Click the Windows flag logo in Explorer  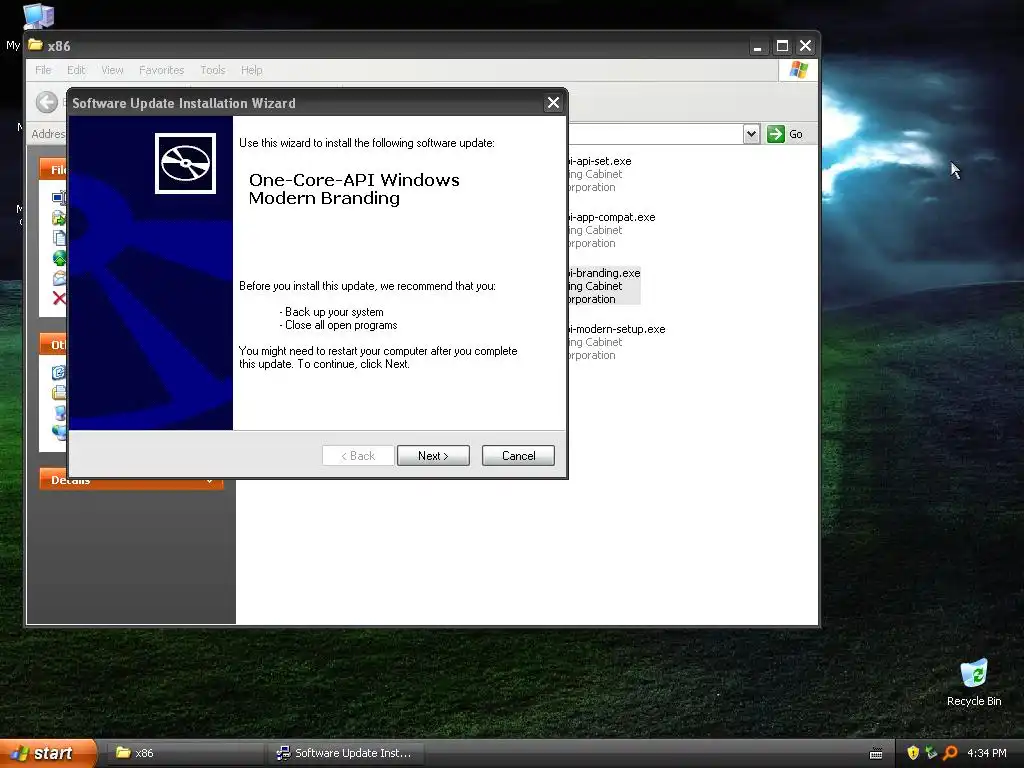click(x=798, y=70)
